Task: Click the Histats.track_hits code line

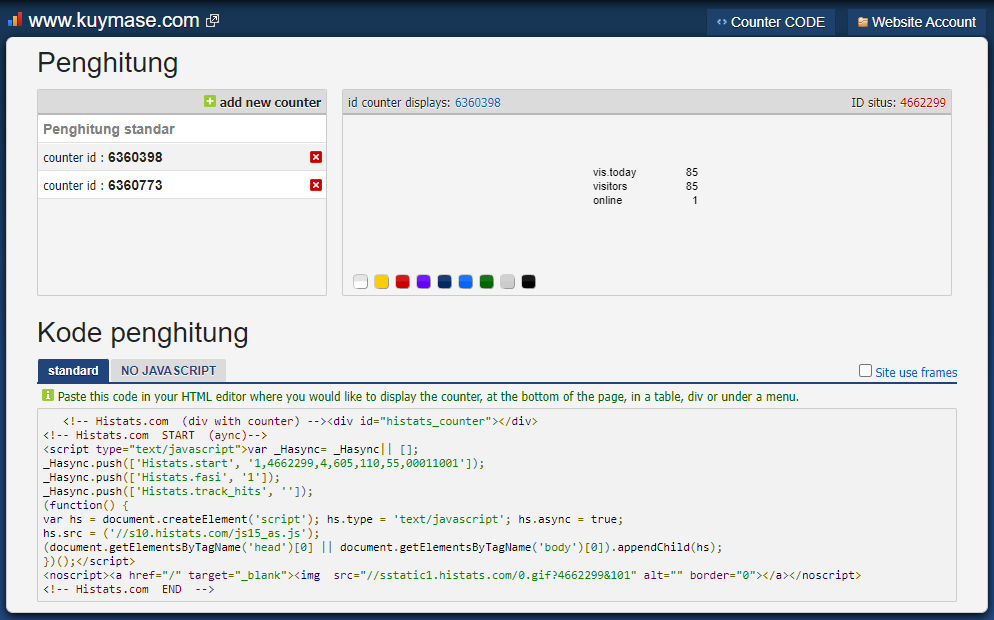Action: (x=178, y=491)
